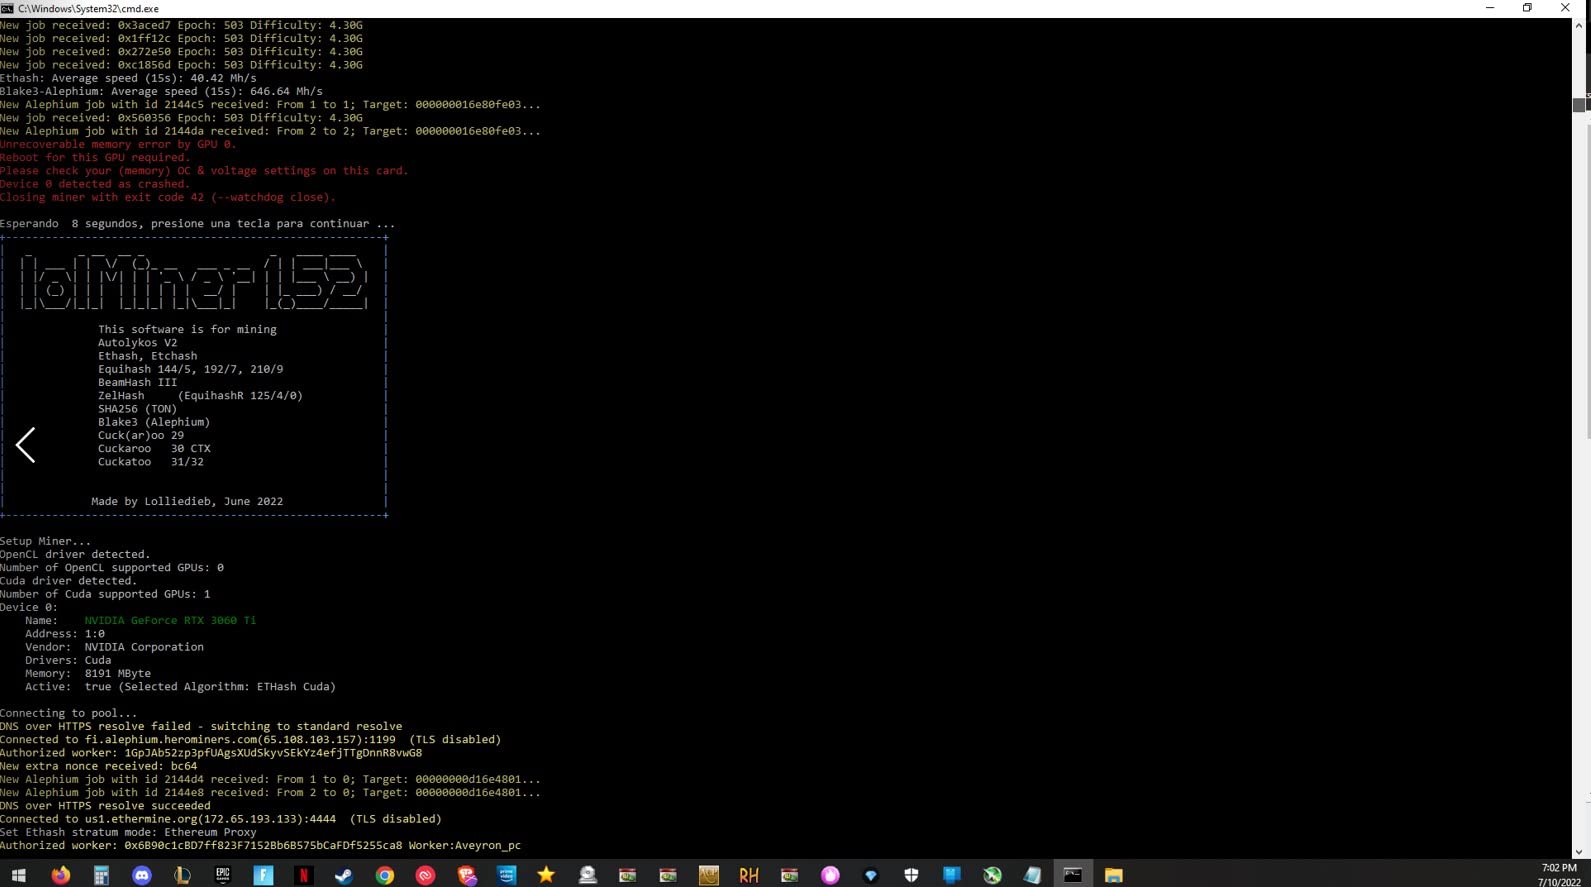Open Google Chrome from the taskbar

[x=385, y=875]
